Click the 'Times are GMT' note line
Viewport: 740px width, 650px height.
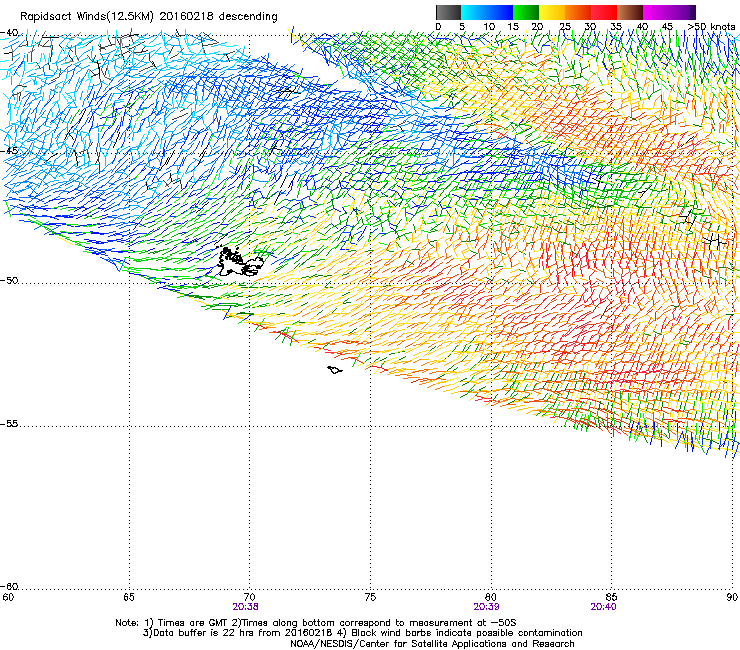point(316,623)
